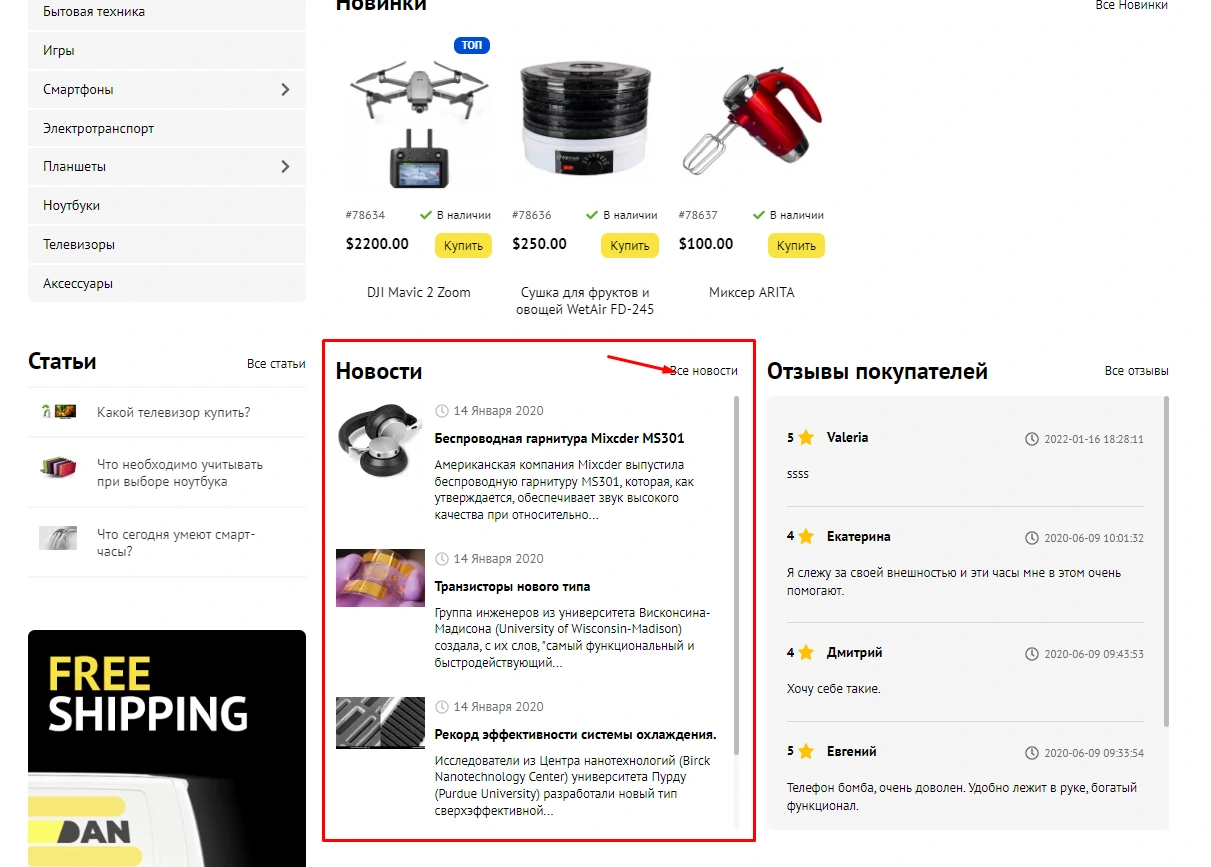The image size is (1211, 867).
Task: Open the Телевизоры category
Action: tap(167, 244)
